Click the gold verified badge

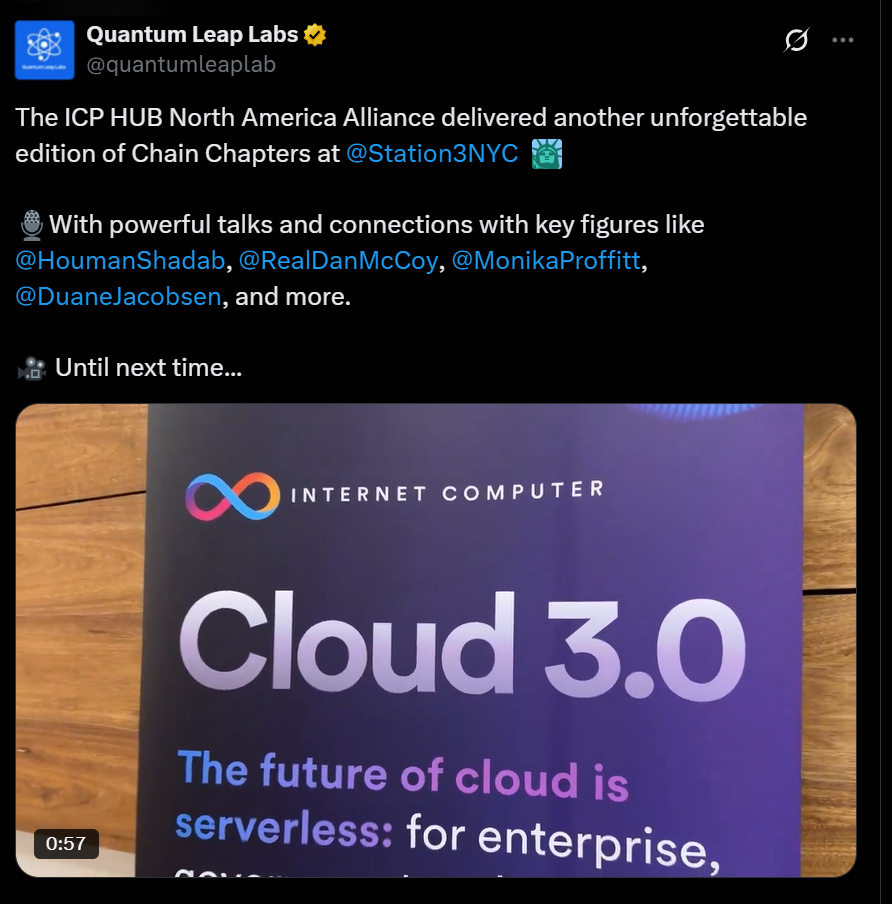click(315, 35)
